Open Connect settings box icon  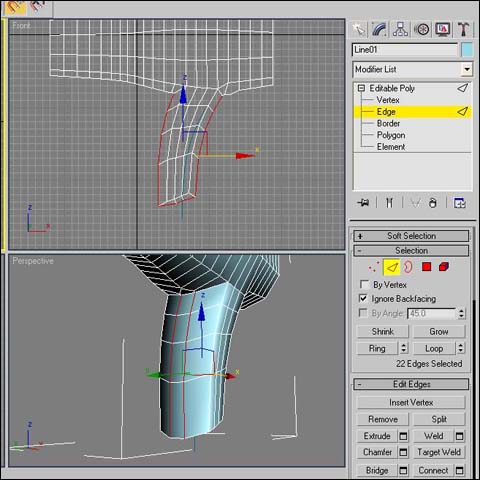[x=460, y=470]
